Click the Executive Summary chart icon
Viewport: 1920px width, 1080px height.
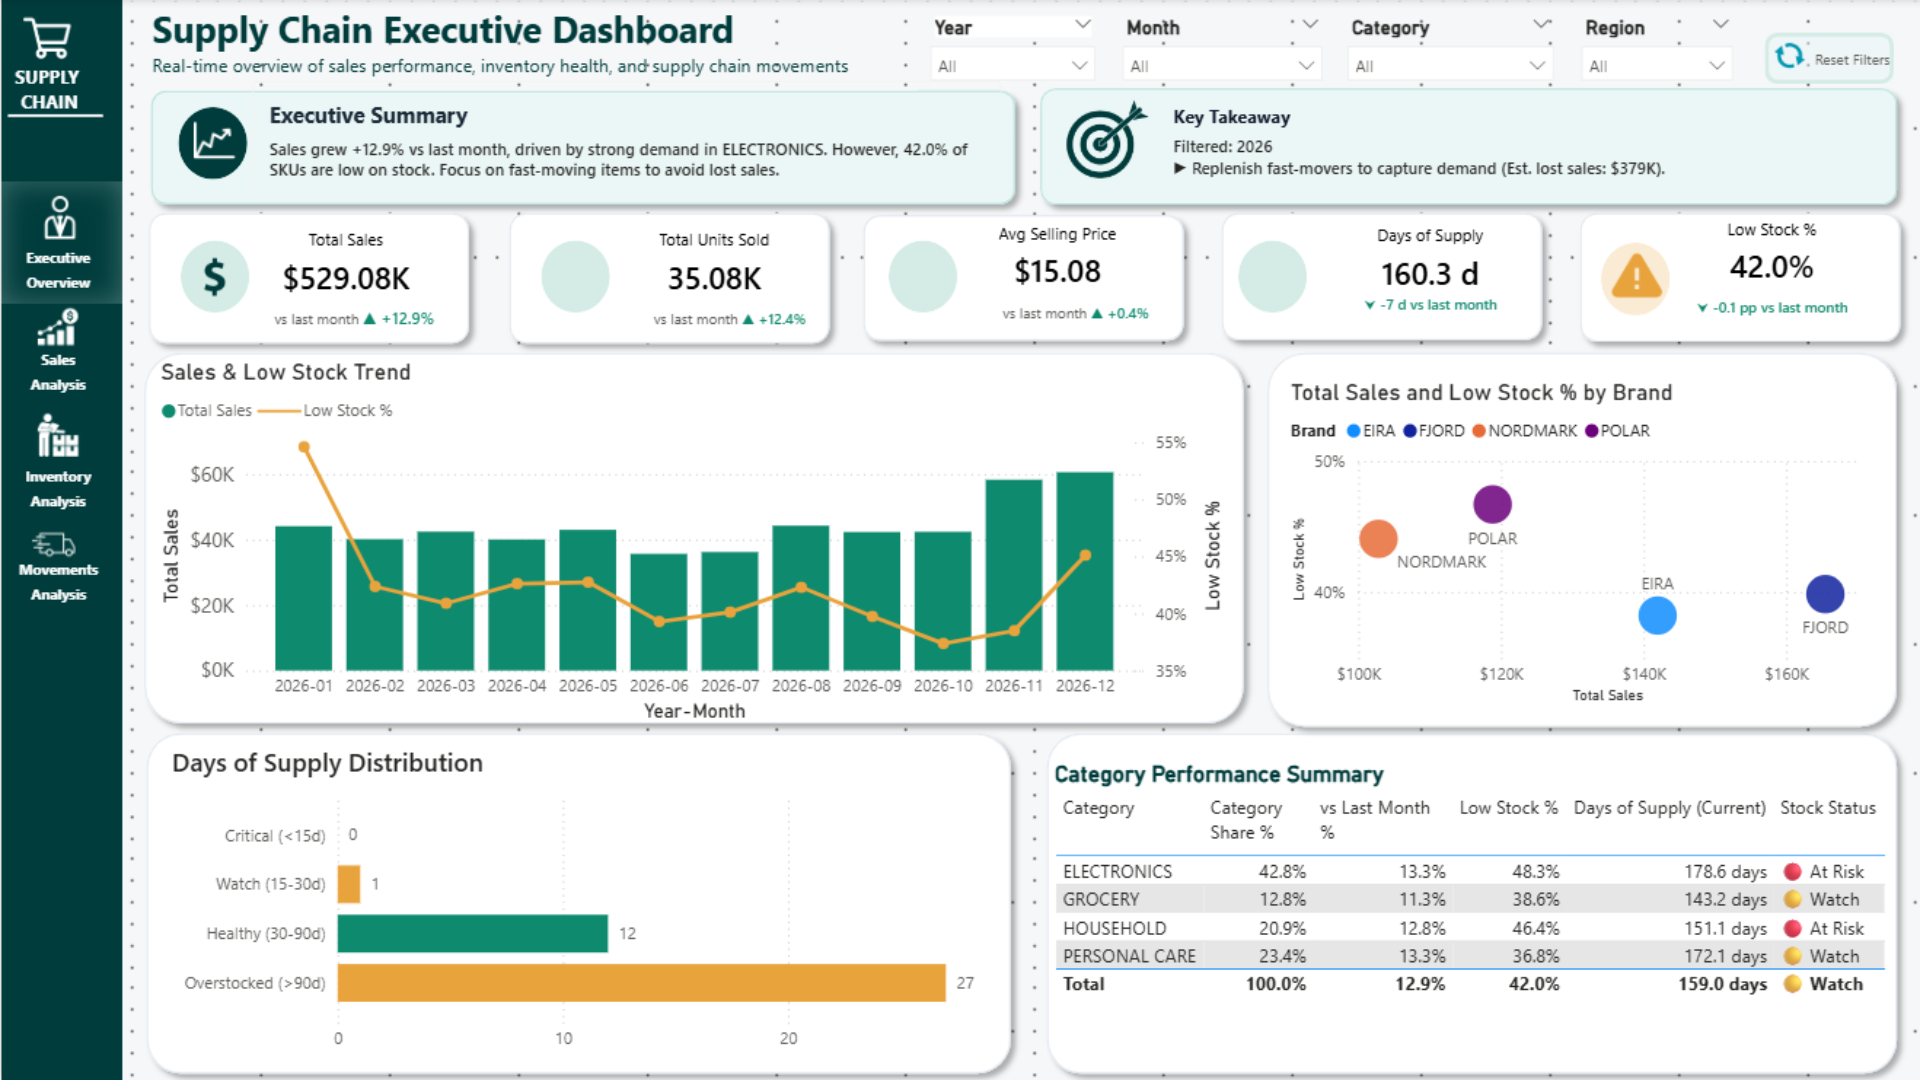click(x=212, y=143)
